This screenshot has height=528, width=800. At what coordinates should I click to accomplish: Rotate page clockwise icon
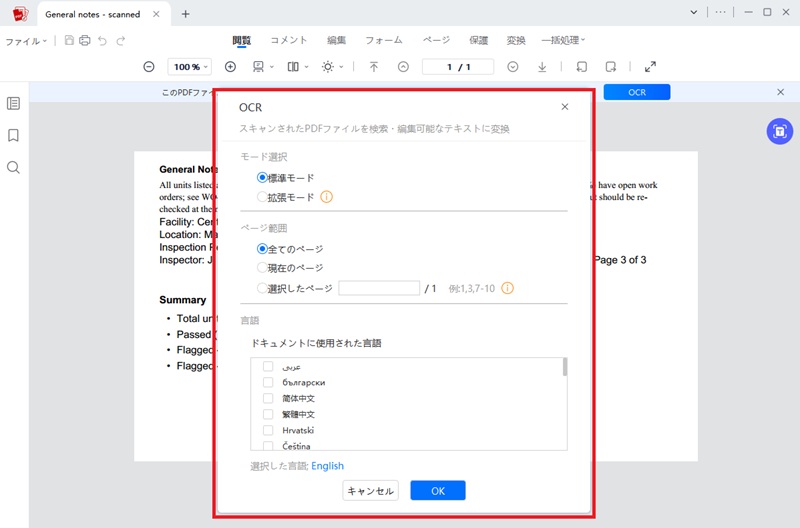click(611, 67)
